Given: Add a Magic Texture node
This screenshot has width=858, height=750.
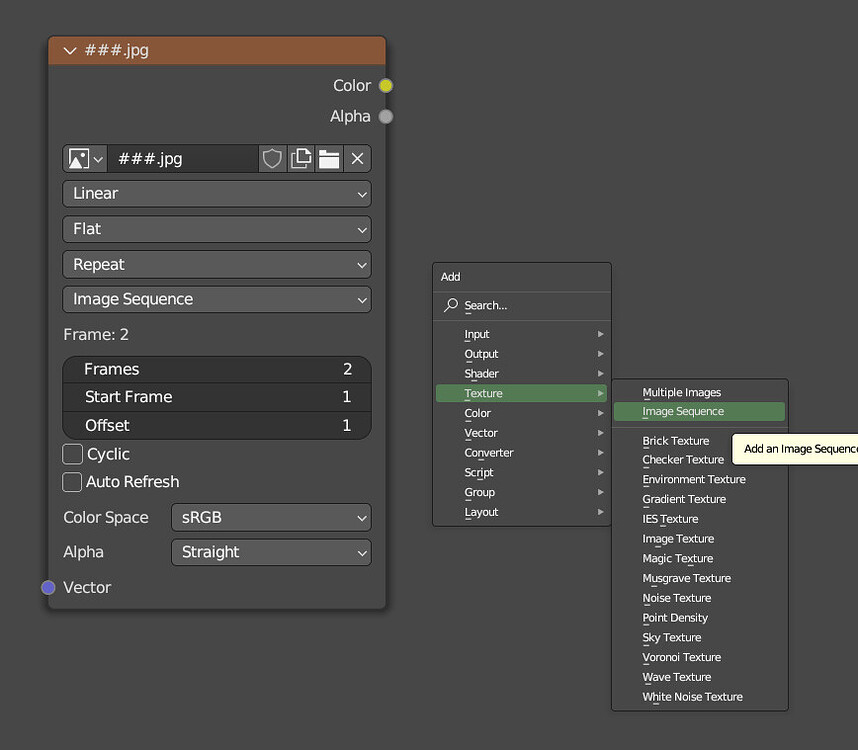Looking at the screenshot, I should pos(699,559).
